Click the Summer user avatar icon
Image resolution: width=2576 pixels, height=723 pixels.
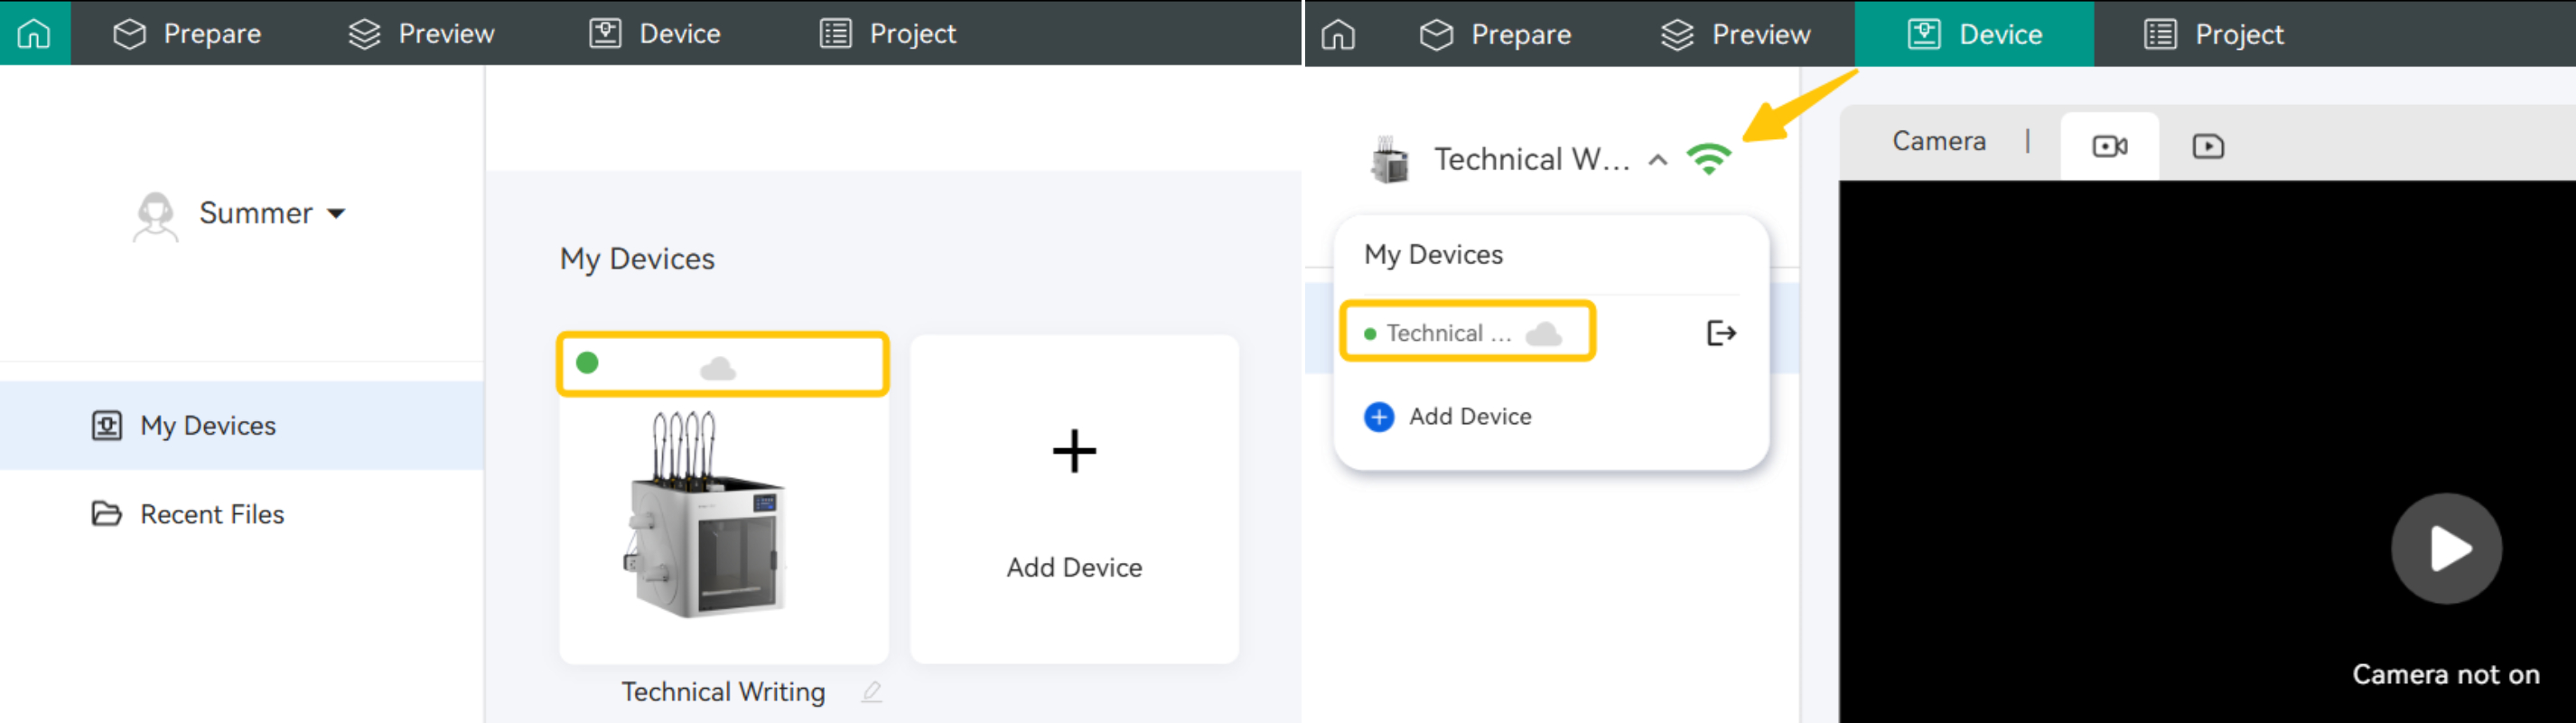pyautogui.click(x=156, y=215)
